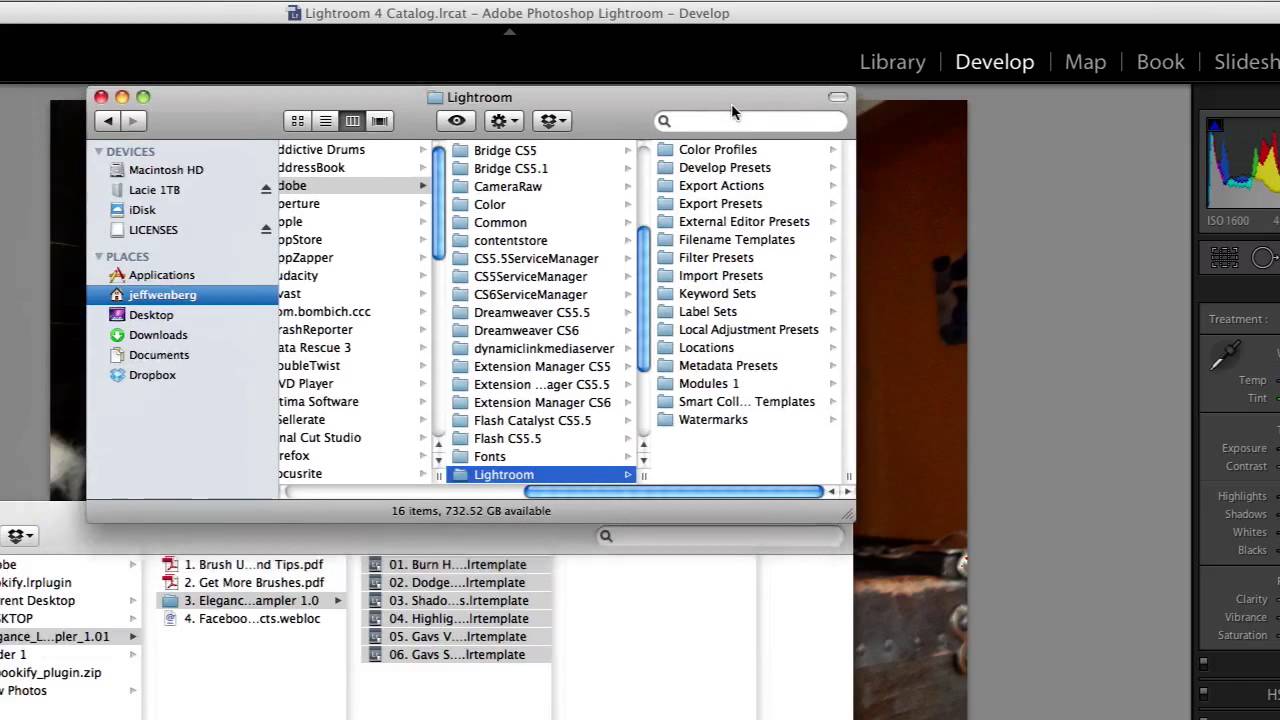Click the middle column vertical scrollbar

point(644,300)
